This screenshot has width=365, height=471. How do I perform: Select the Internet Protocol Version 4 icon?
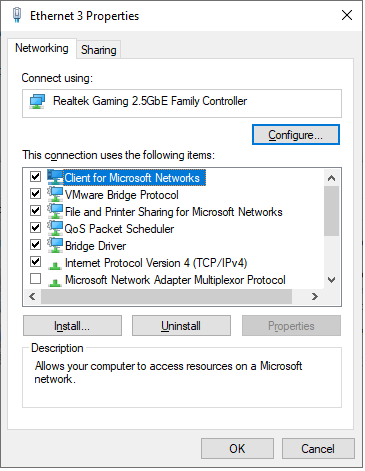(55, 265)
